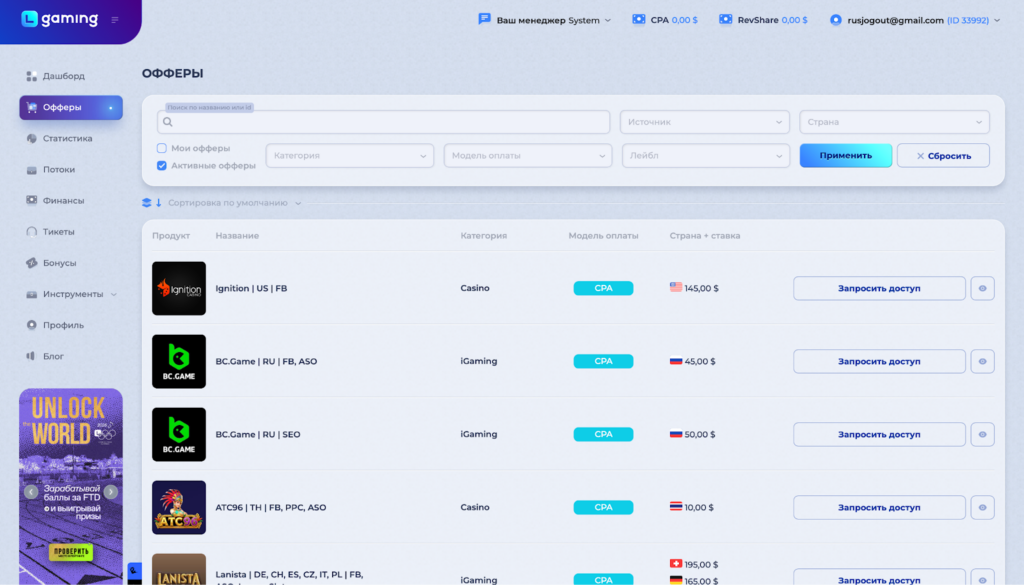View BC.Game RU SEO eye icon

tap(982, 435)
